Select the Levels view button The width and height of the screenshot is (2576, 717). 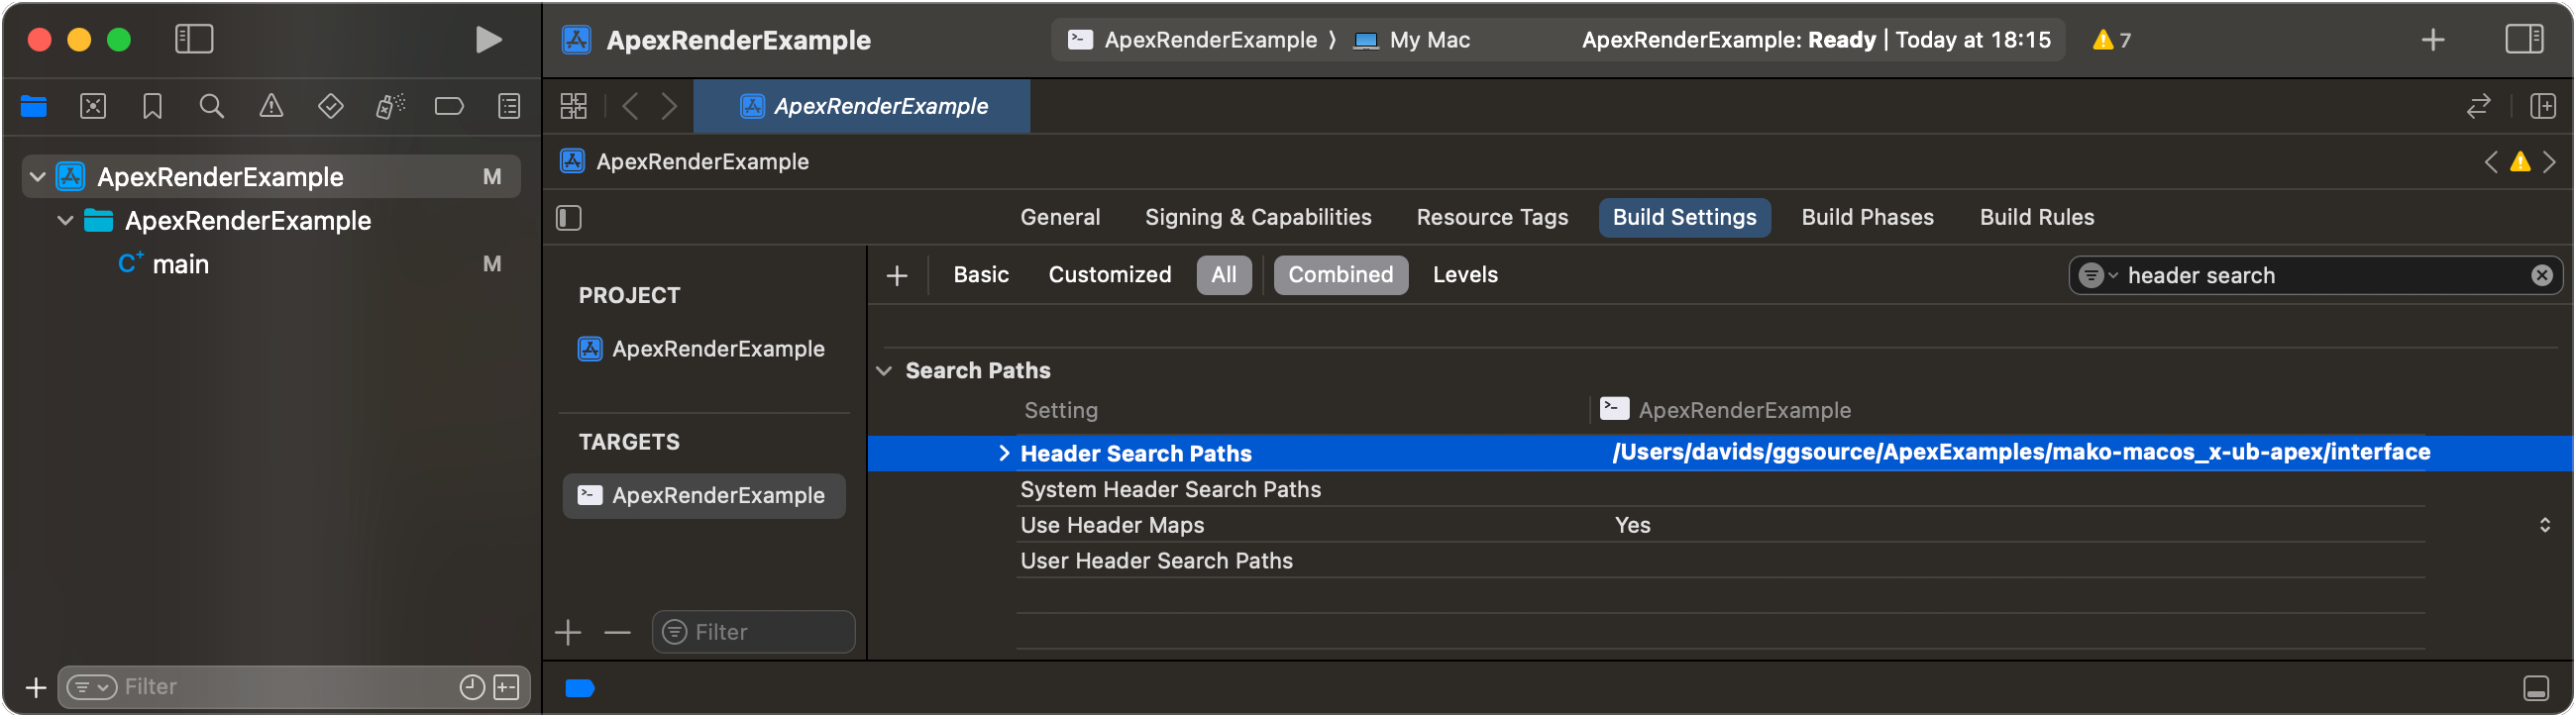[x=1464, y=275]
